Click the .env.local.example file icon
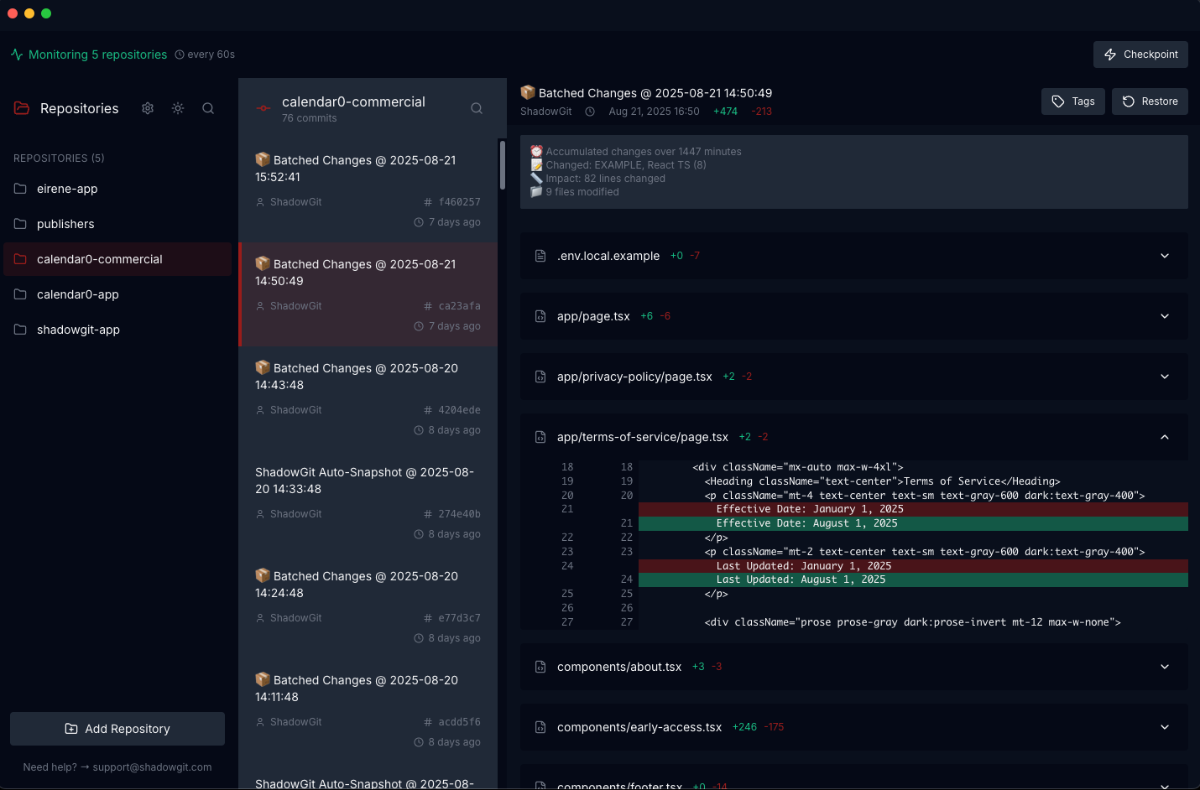This screenshot has height=790, width=1200. pos(541,256)
